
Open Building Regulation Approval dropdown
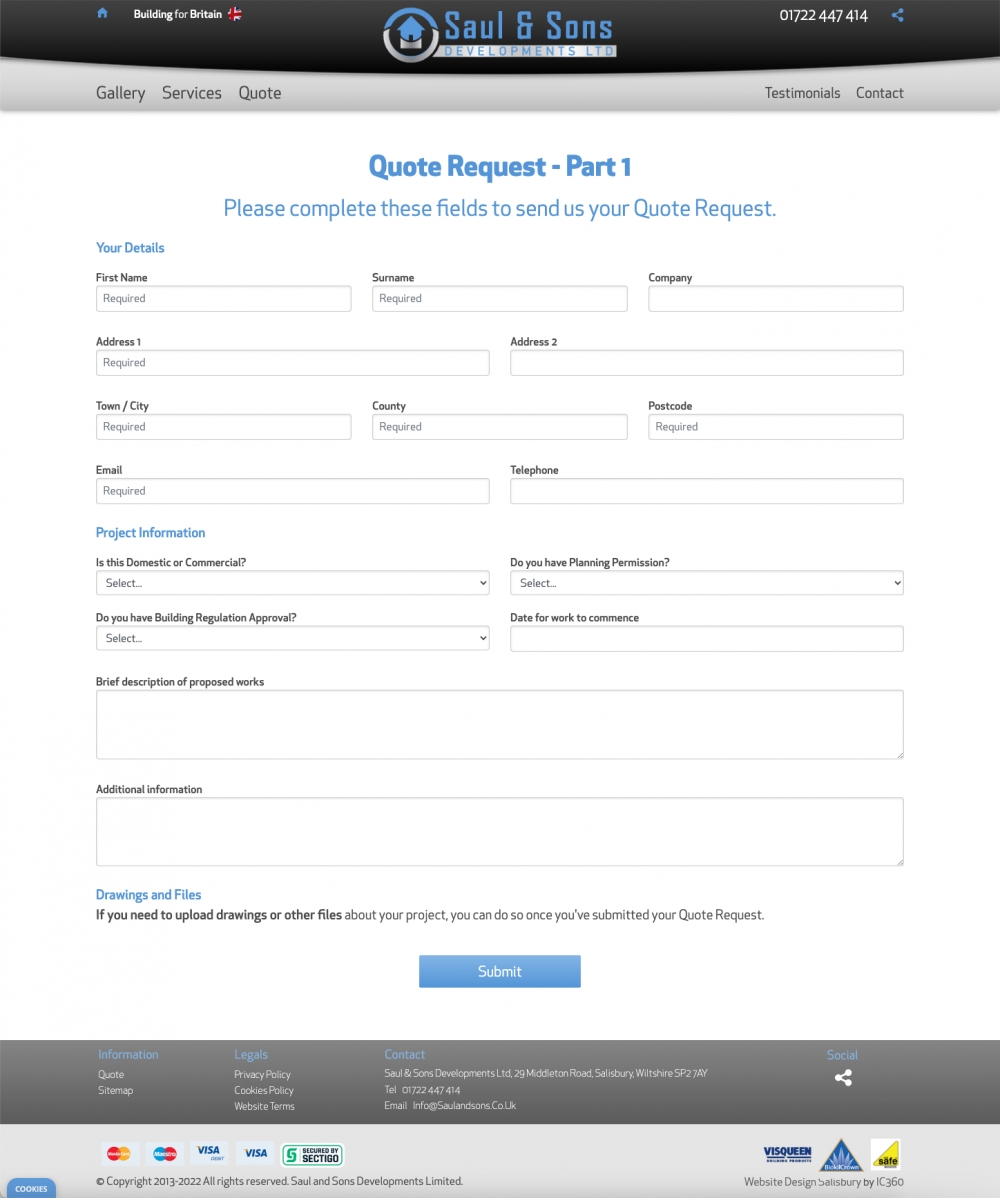coord(292,638)
